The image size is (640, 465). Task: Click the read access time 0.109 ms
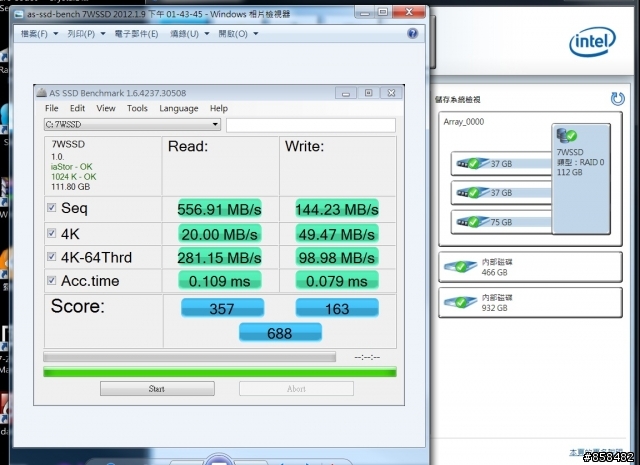tap(219, 281)
